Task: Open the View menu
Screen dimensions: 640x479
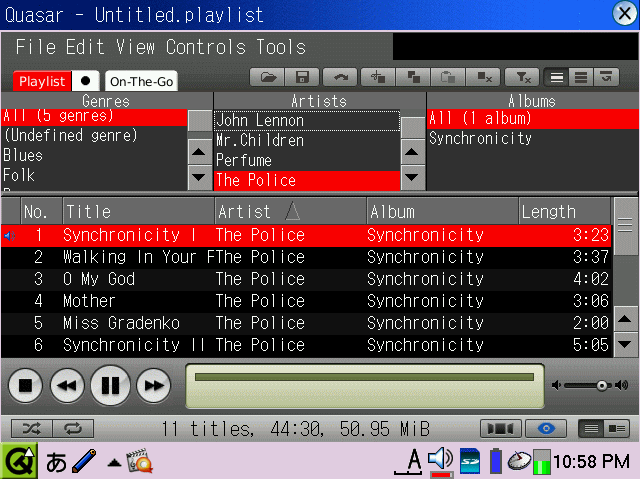Action: pos(135,47)
